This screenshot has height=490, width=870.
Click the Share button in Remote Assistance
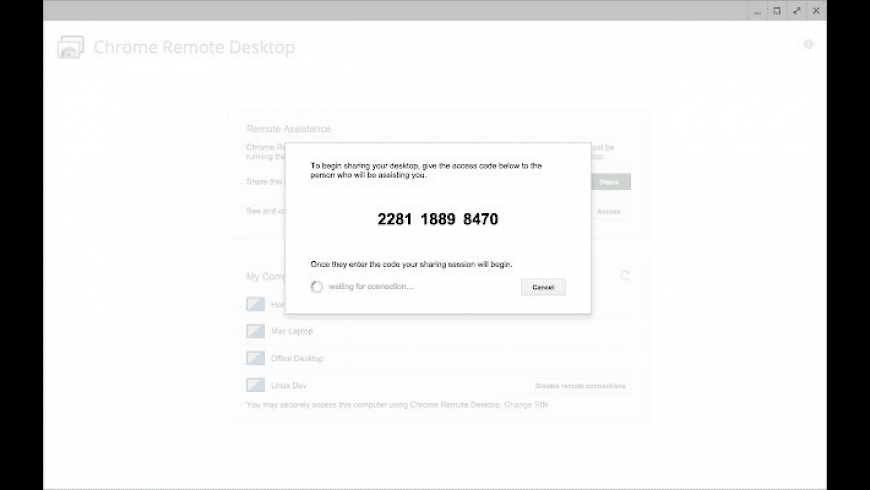609,182
